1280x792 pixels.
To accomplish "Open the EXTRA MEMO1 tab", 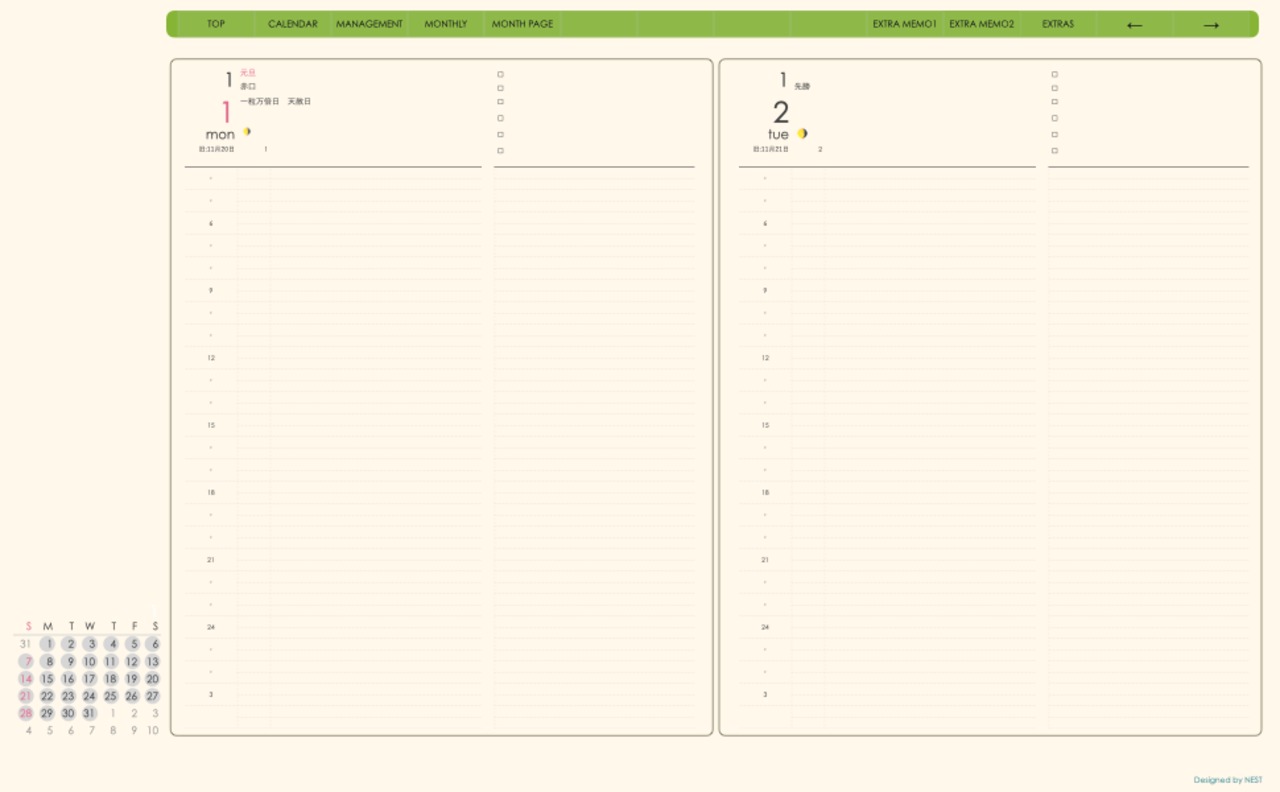I will [904, 24].
